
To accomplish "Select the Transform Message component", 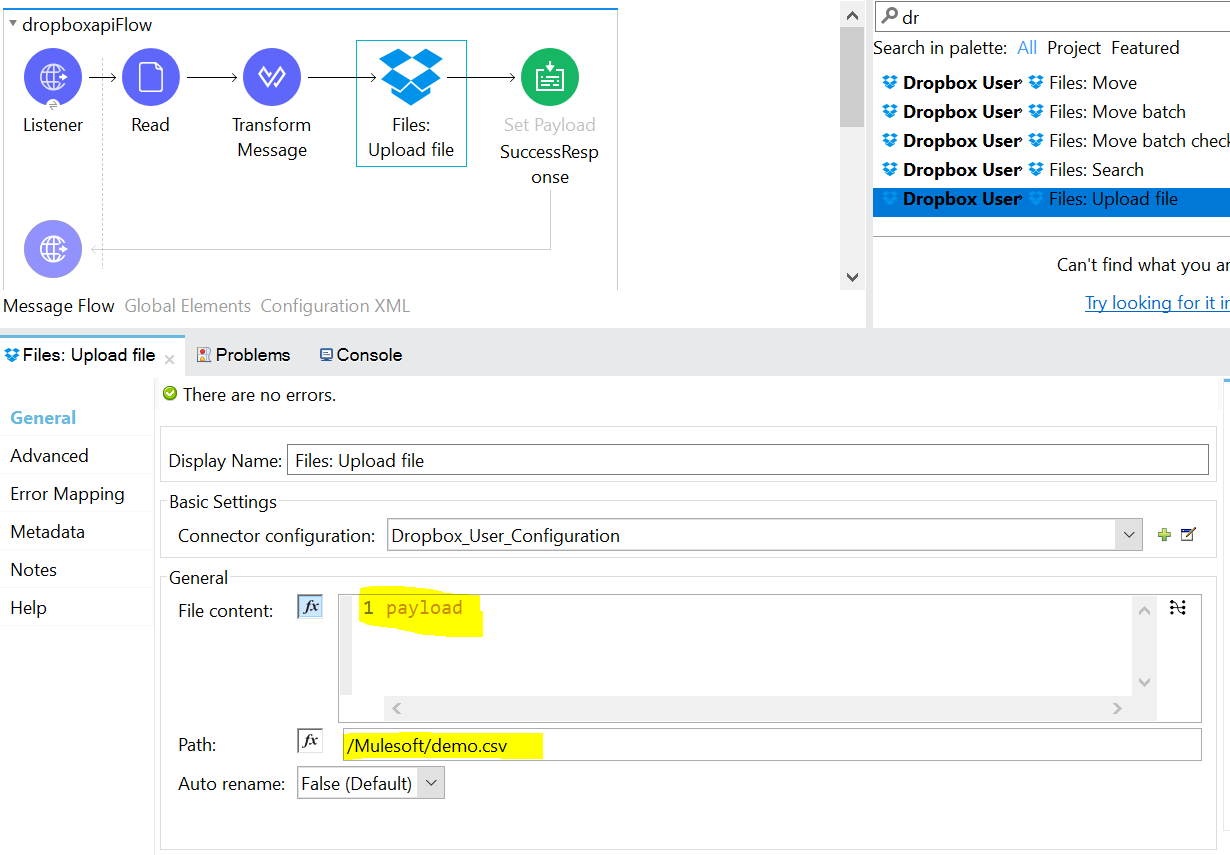I will click(x=271, y=77).
